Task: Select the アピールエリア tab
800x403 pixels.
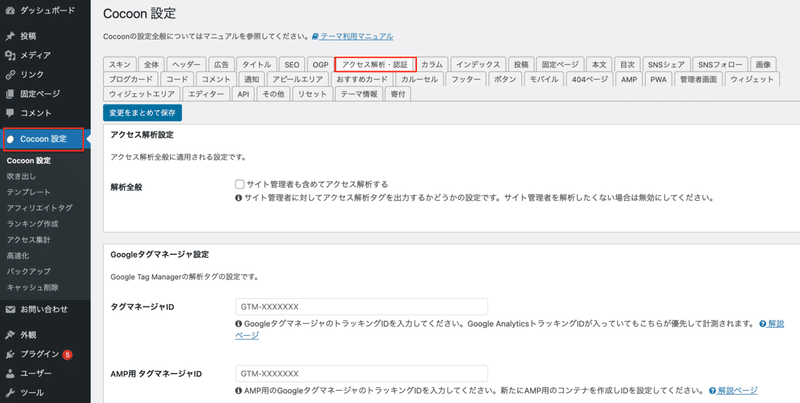Action: [297, 80]
